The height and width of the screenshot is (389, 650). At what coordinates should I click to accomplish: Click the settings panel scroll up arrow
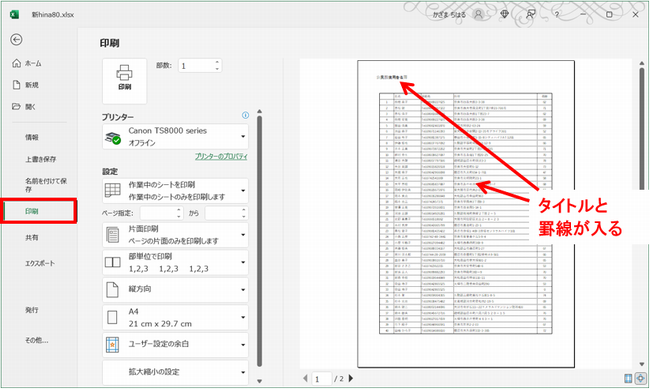(x=260, y=112)
